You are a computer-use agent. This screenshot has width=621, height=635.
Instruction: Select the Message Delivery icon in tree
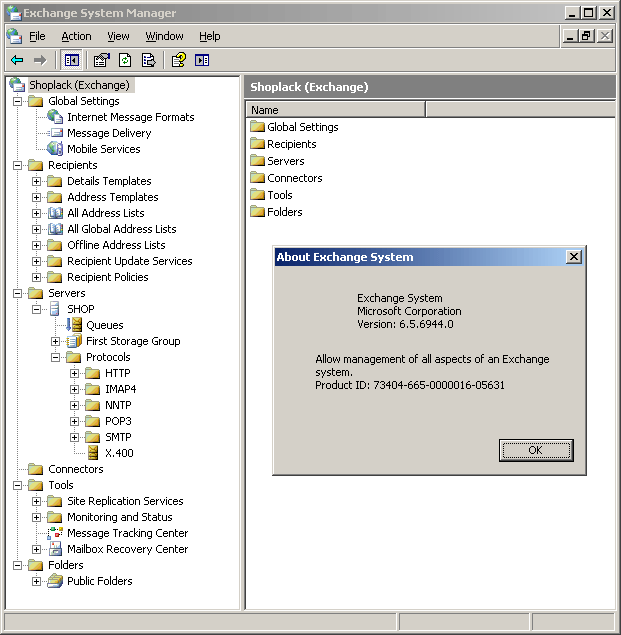(55, 133)
